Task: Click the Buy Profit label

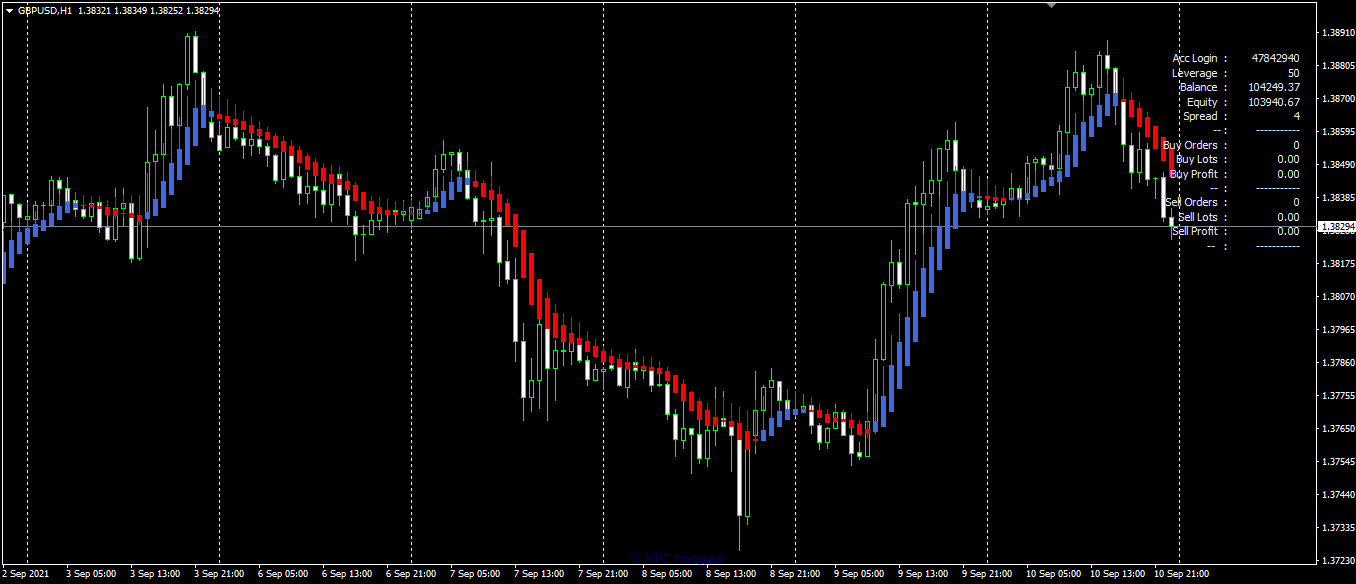Action: (x=1194, y=174)
